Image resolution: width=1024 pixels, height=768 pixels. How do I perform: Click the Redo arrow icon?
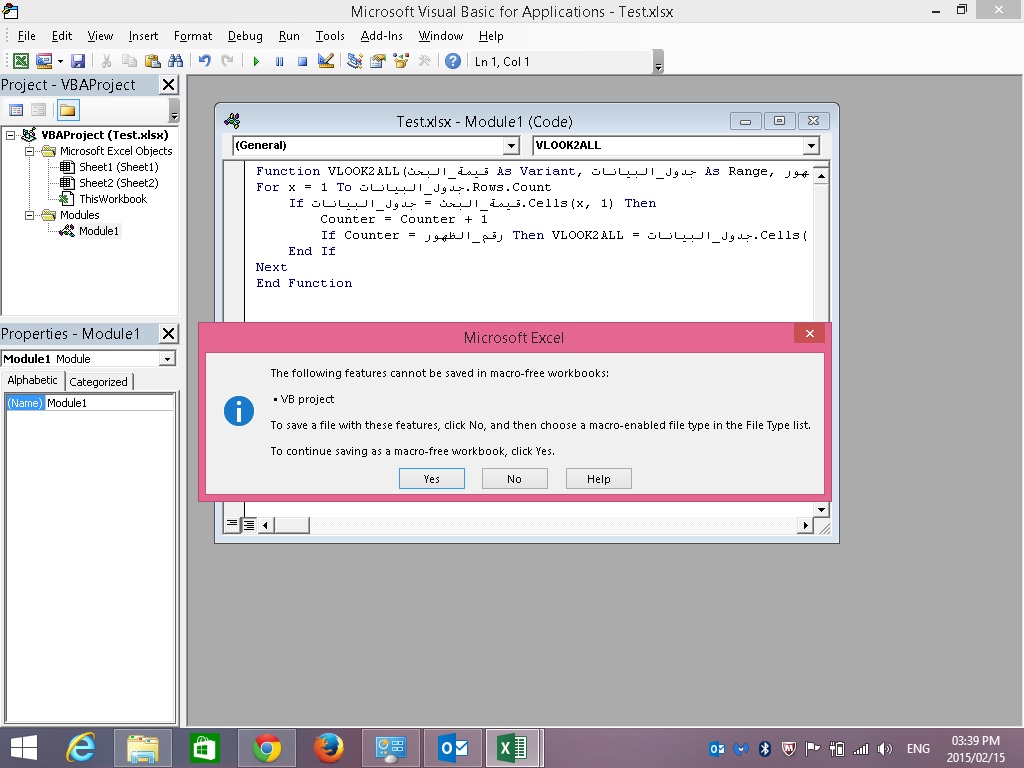[227, 61]
